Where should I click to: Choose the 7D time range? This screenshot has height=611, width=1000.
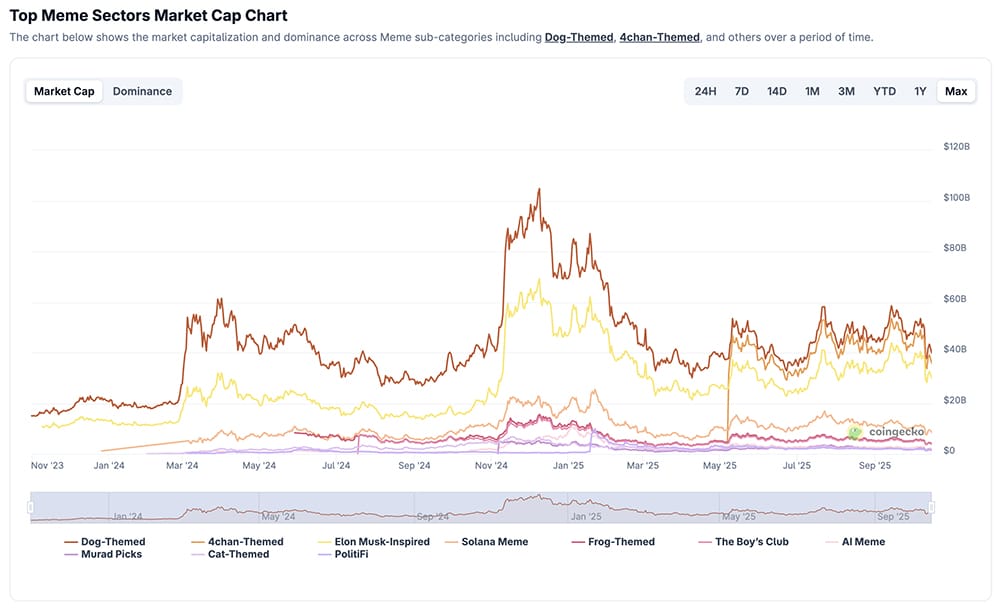click(x=742, y=91)
